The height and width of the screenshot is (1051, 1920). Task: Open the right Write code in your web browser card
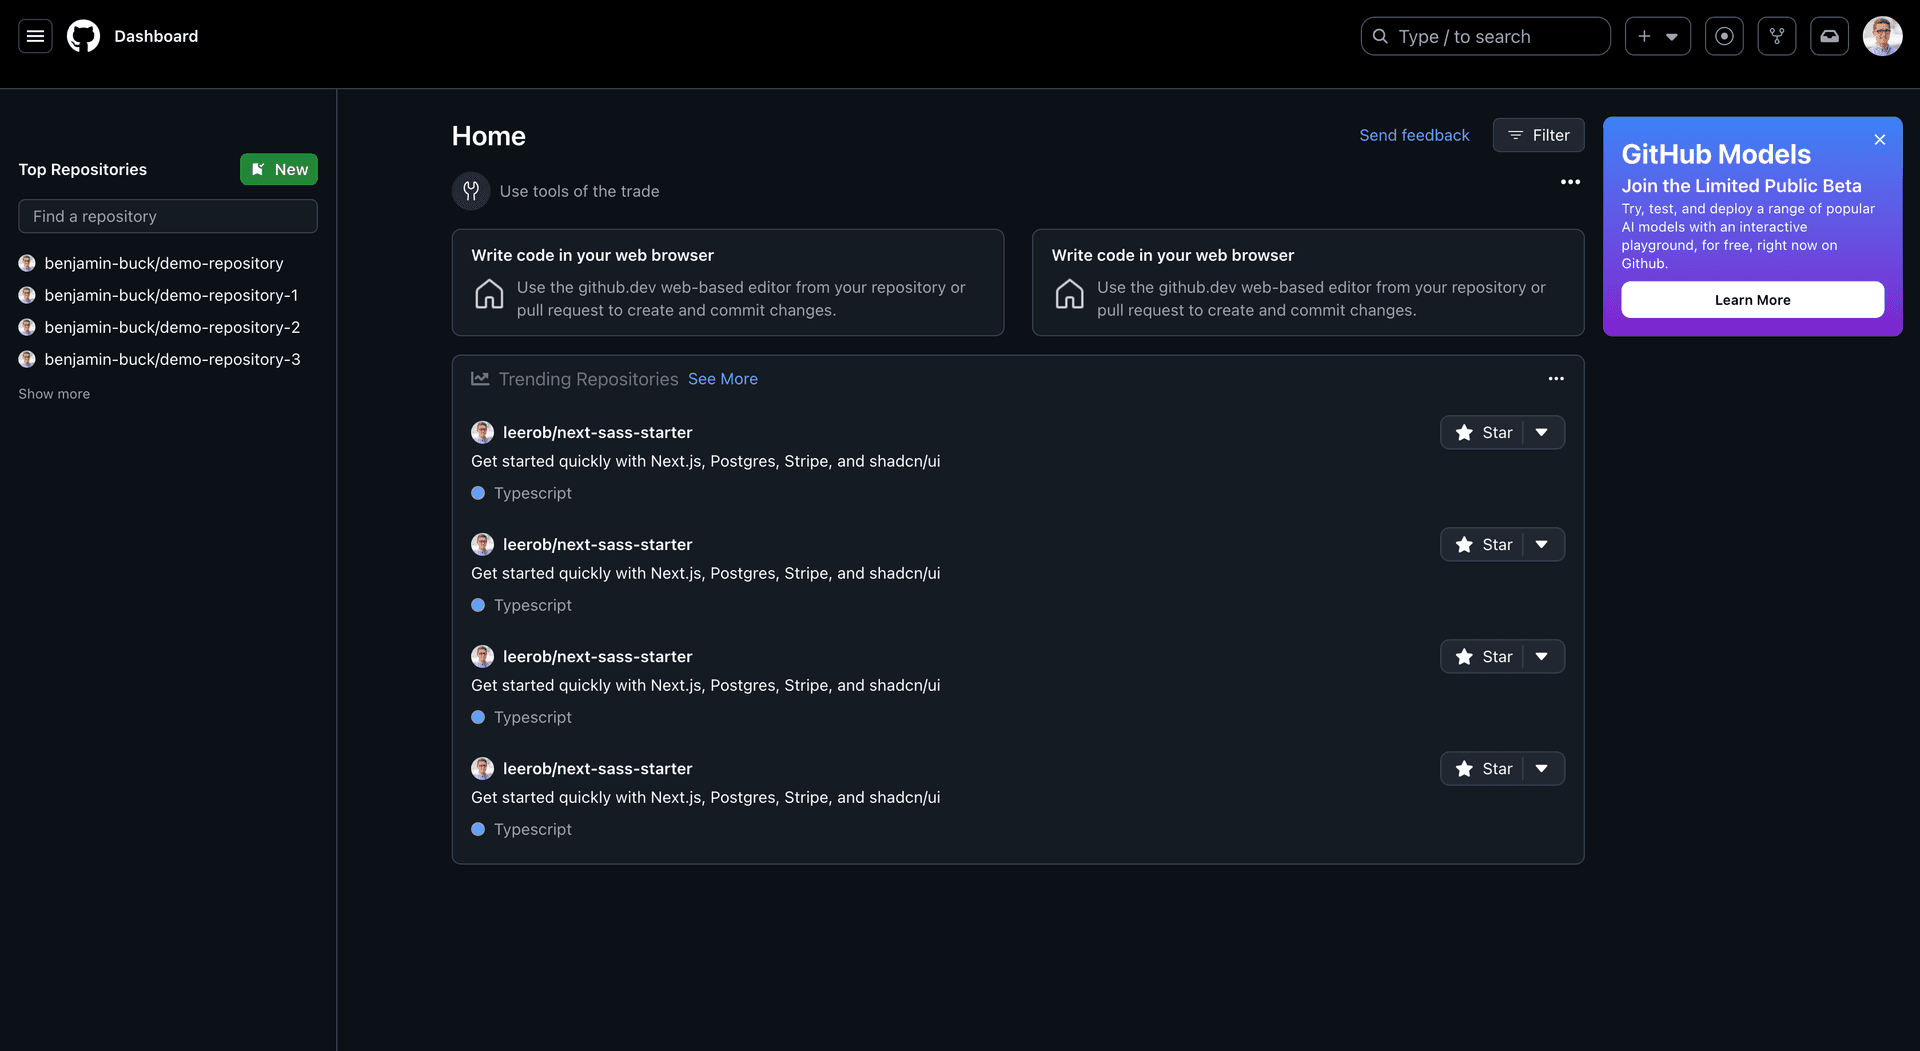point(1308,282)
